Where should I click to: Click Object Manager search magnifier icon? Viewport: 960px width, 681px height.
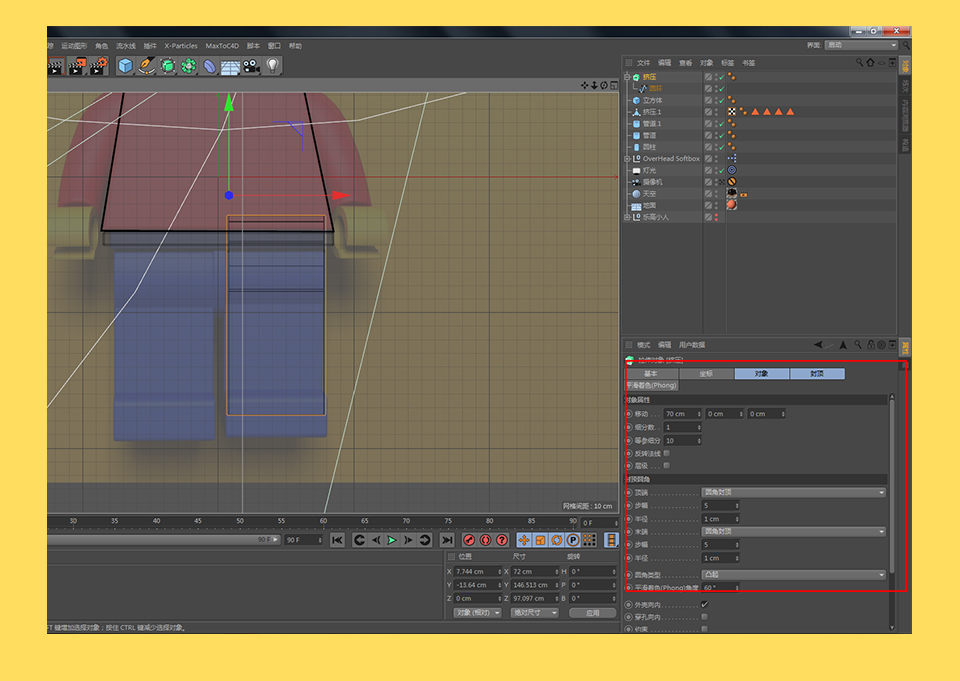click(860, 62)
